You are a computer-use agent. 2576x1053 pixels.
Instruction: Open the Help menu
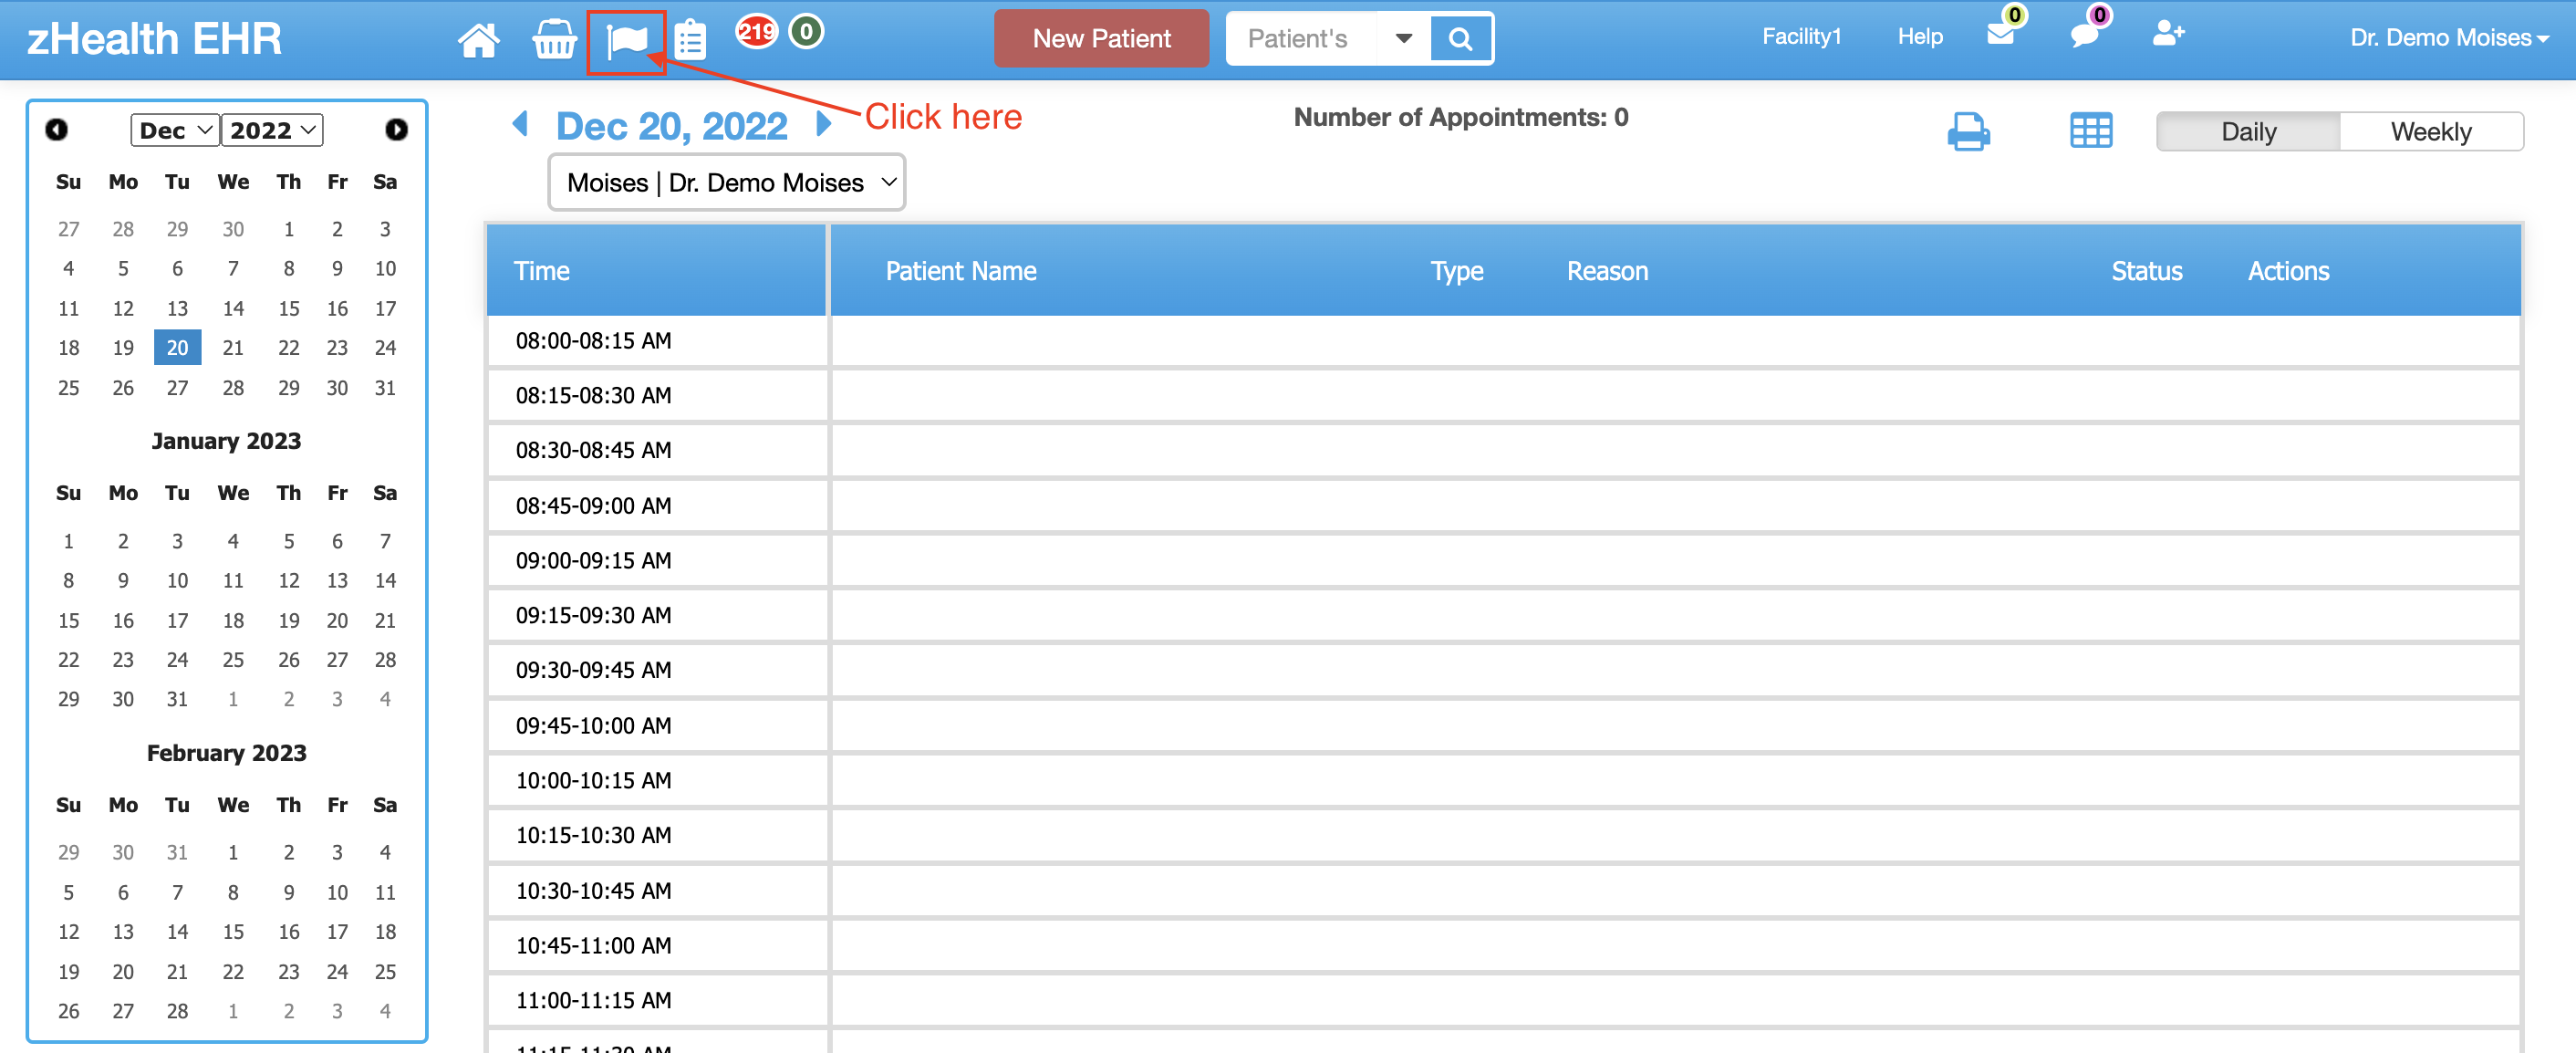1919,37
